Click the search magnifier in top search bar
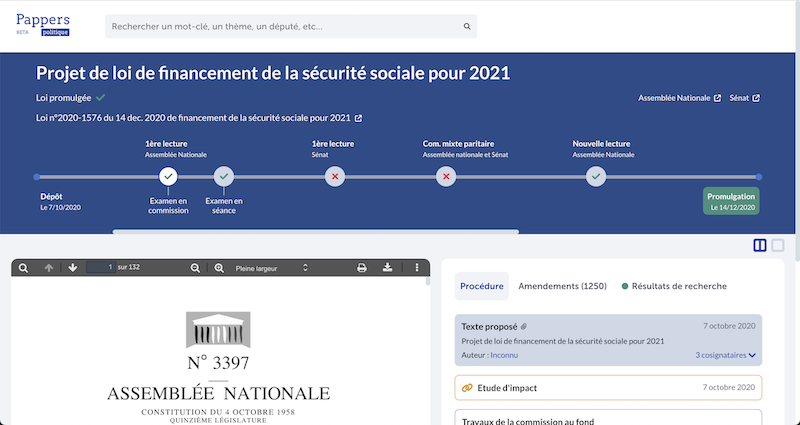Screen dimensions: 800x425 466,27
